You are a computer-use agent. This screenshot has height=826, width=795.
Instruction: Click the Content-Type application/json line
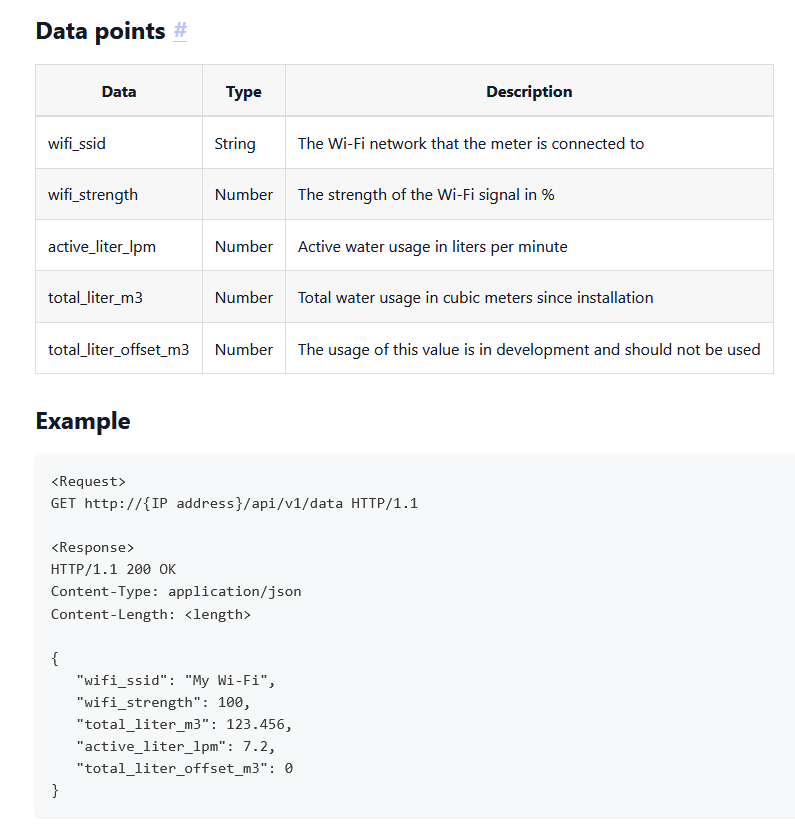(x=176, y=591)
